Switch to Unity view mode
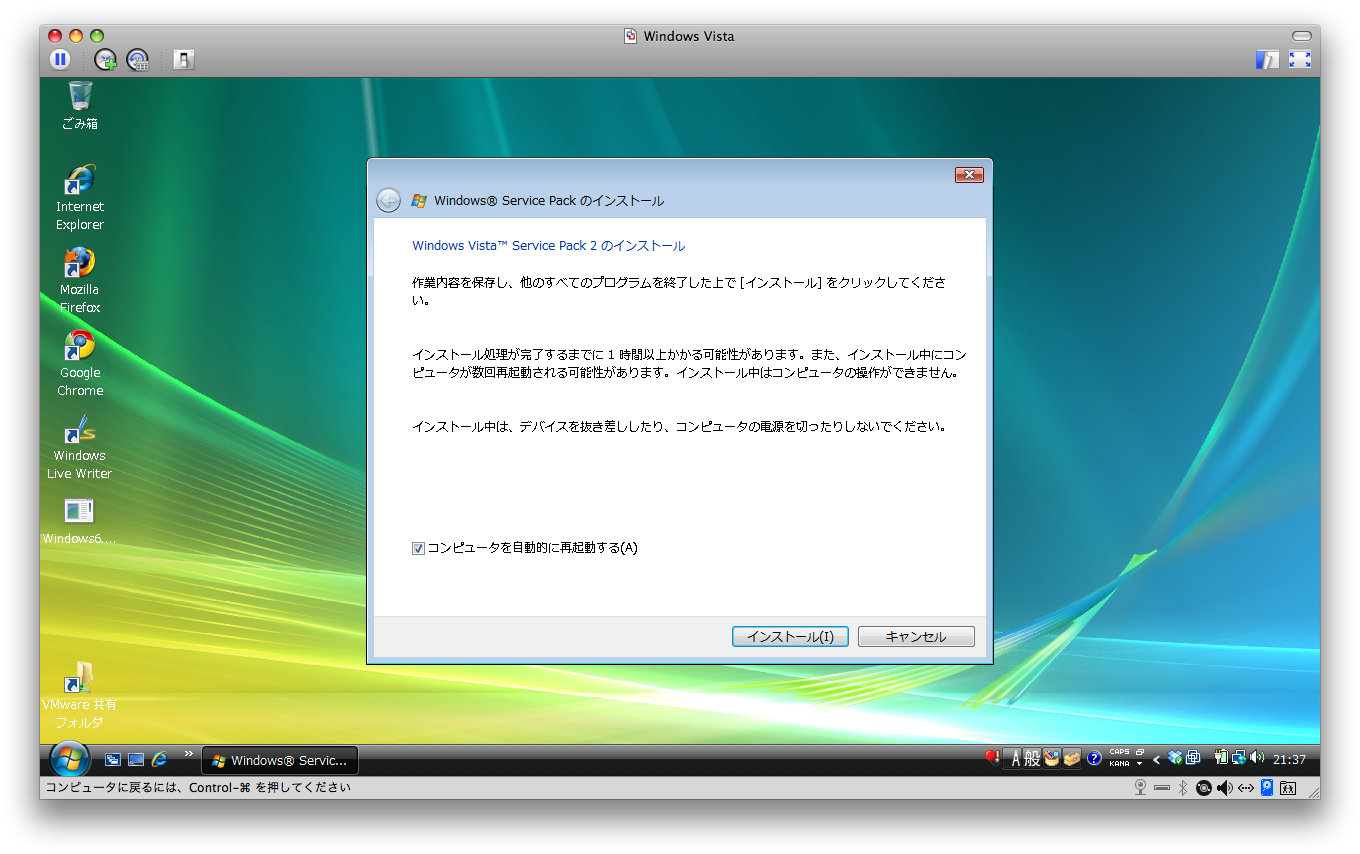Screen dimensions: 1360x854 (x=1267, y=59)
